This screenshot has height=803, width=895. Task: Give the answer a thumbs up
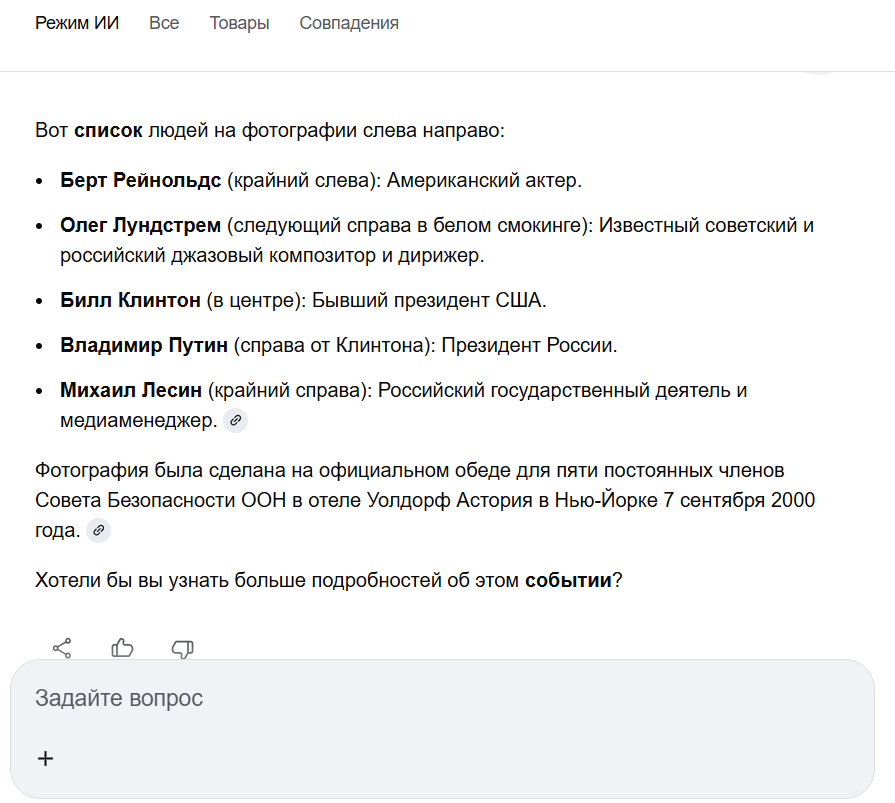tap(123, 648)
